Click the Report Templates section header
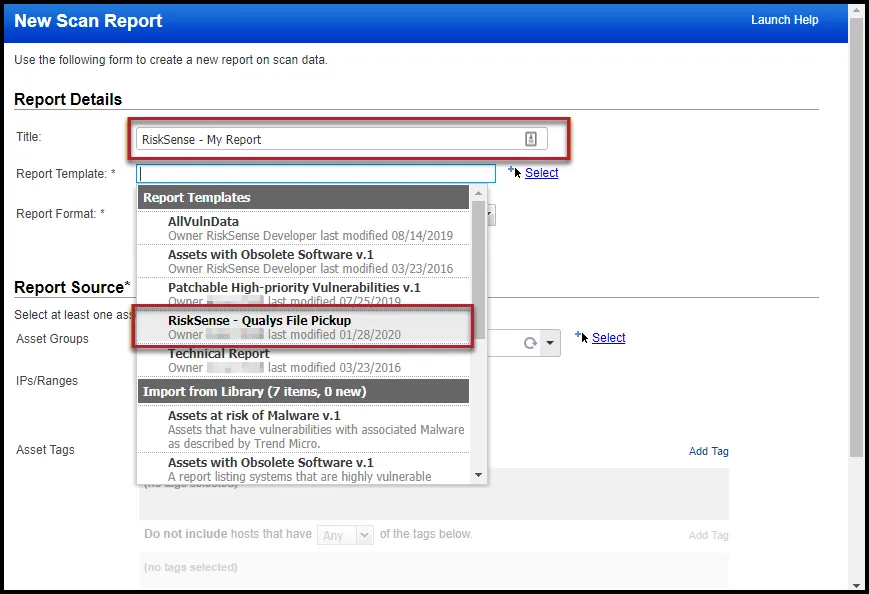 click(303, 197)
